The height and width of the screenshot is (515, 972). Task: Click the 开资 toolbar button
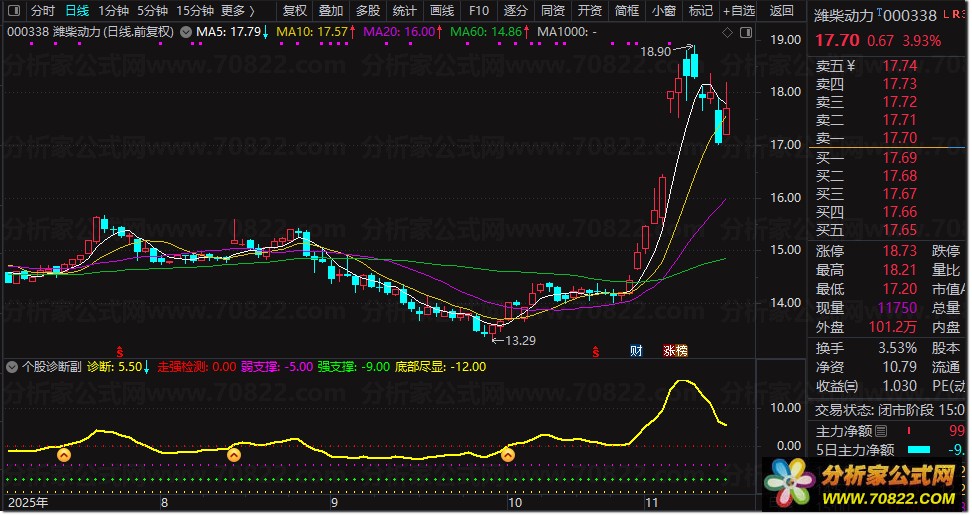(590, 11)
